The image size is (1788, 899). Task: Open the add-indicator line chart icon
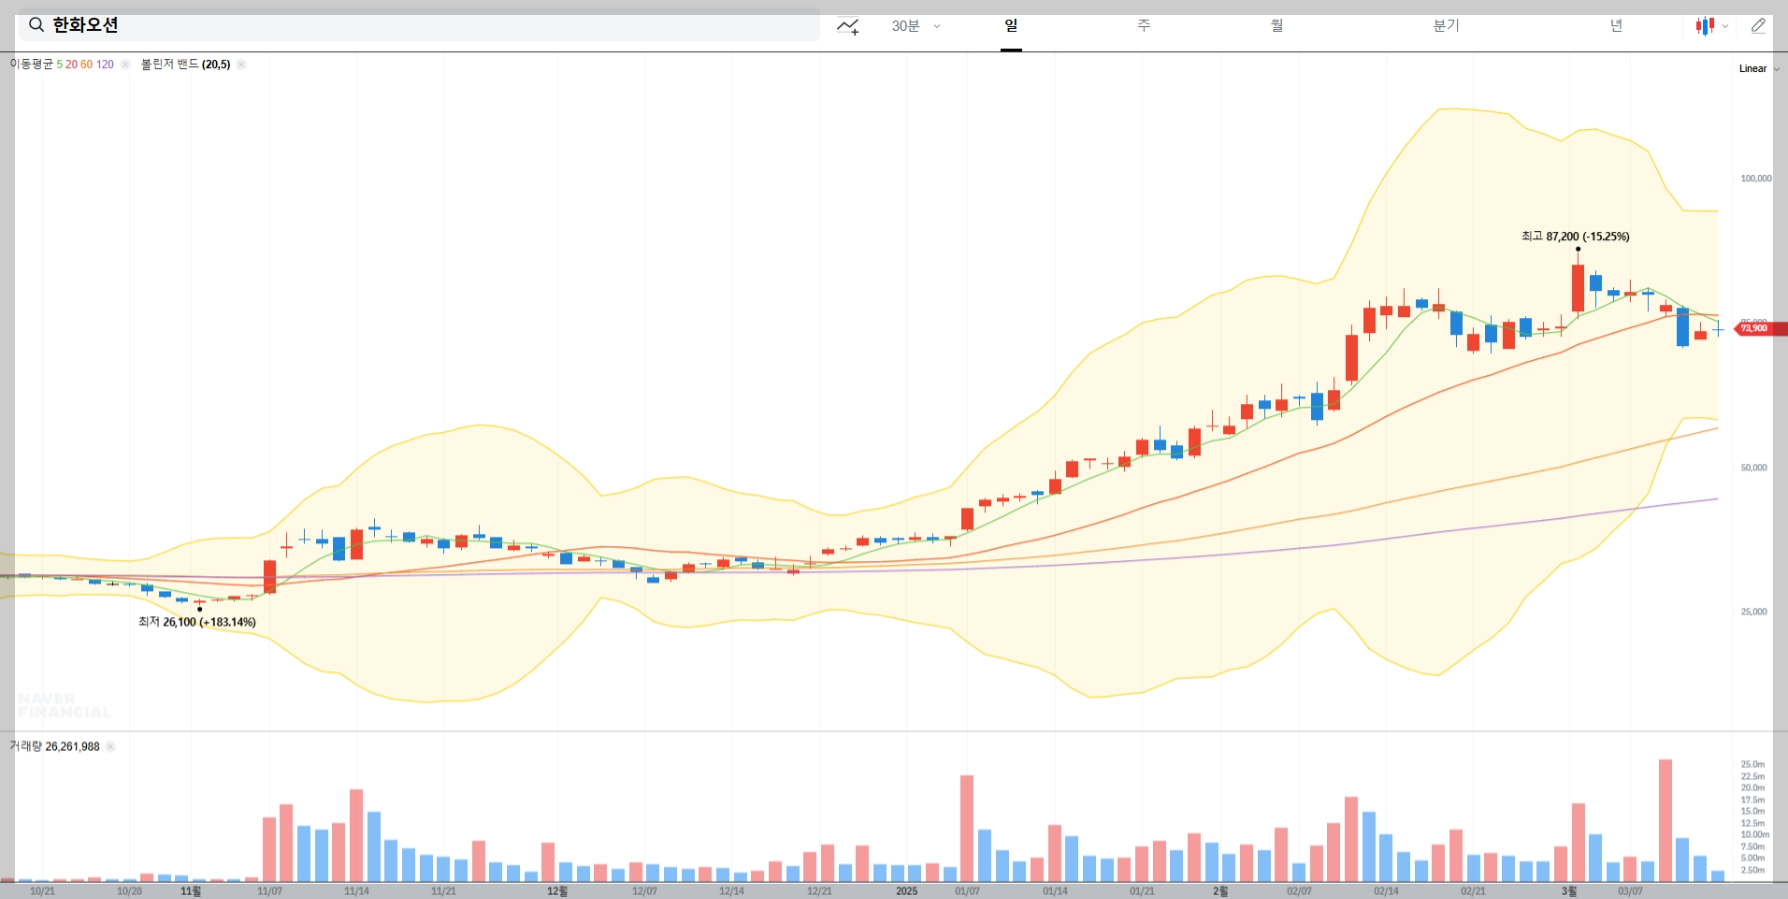tap(848, 26)
